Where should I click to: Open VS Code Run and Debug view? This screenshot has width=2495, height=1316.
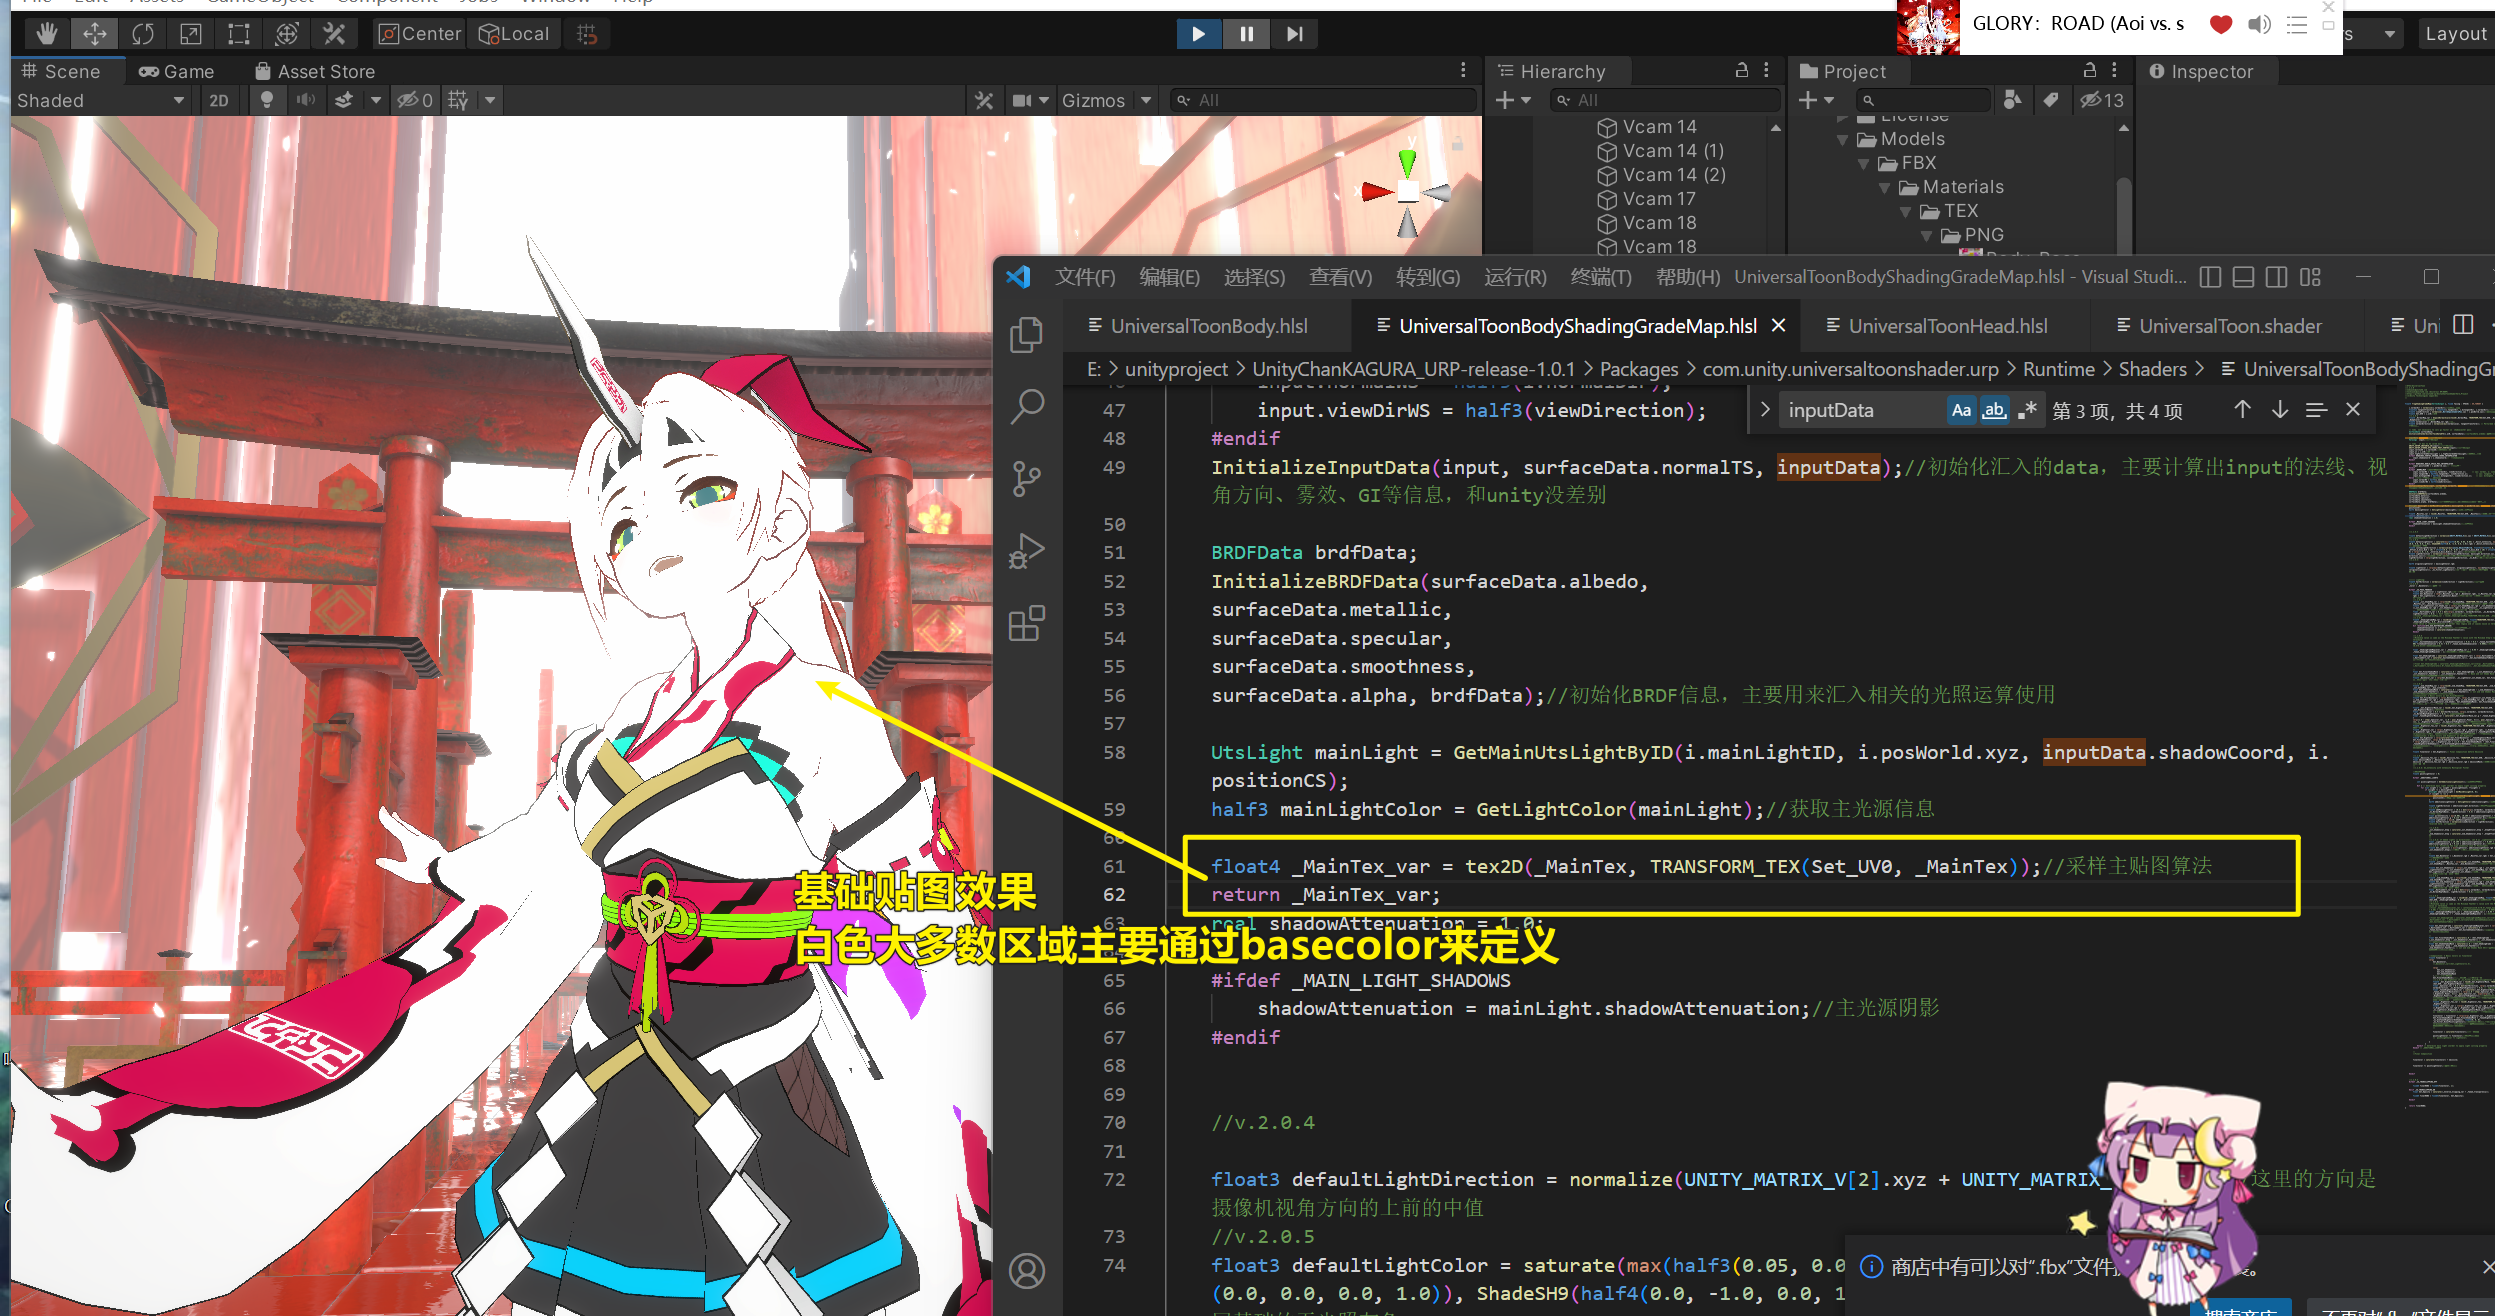tap(1027, 550)
